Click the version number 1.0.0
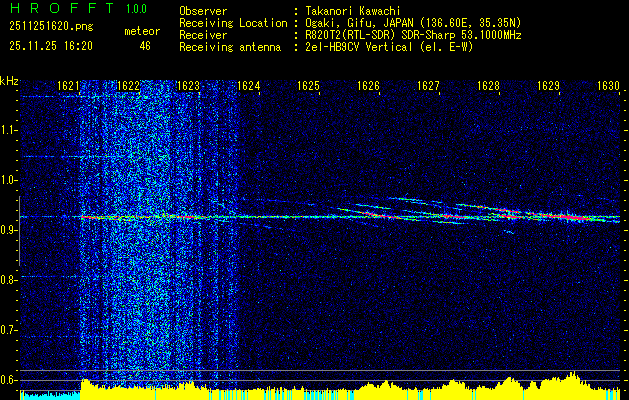This screenshot has width=629, height=400. pos(136,9)
